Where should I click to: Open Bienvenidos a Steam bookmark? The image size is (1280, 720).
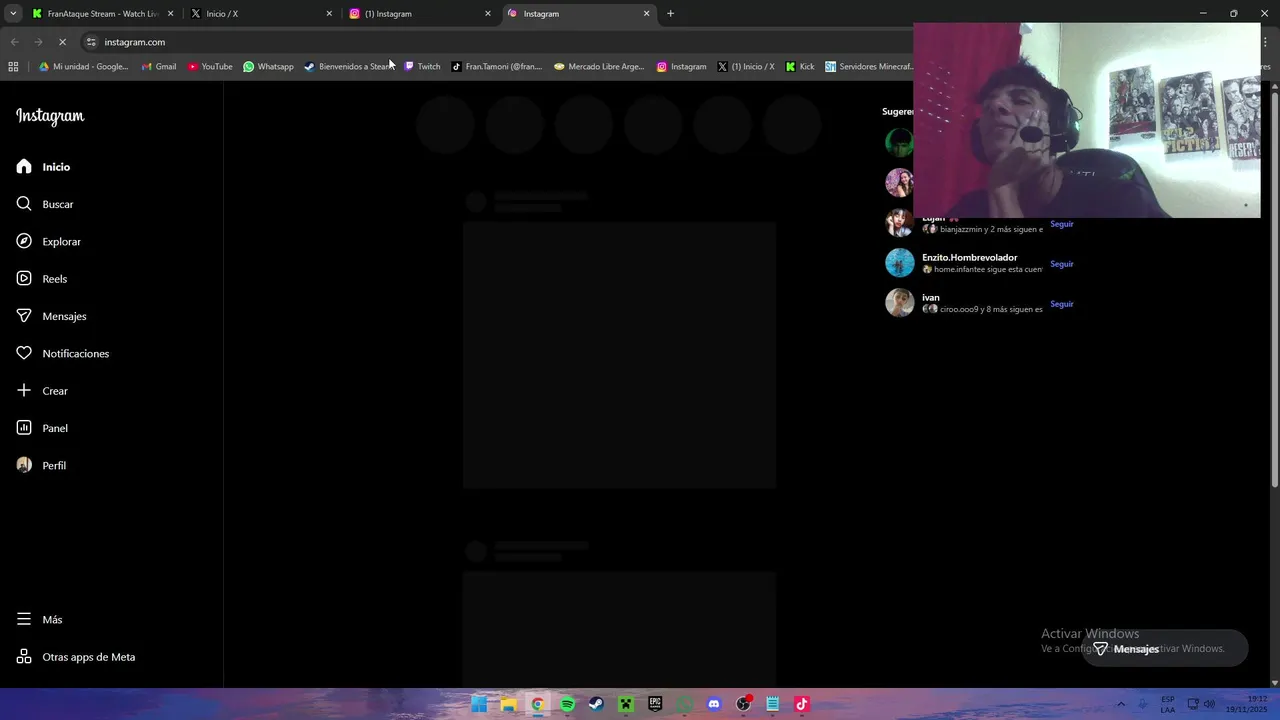pyautogui.click(x=348, y=67)
